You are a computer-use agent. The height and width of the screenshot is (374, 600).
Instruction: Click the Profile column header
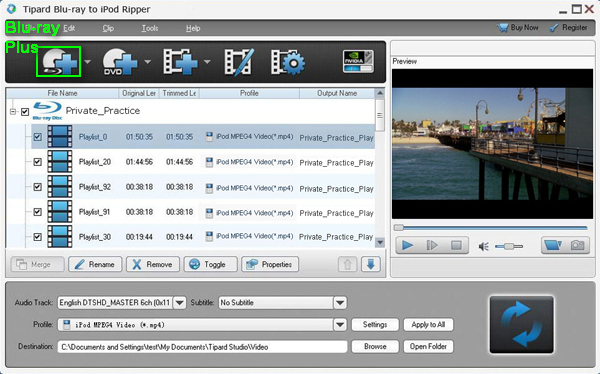click(x=249, y=93)
